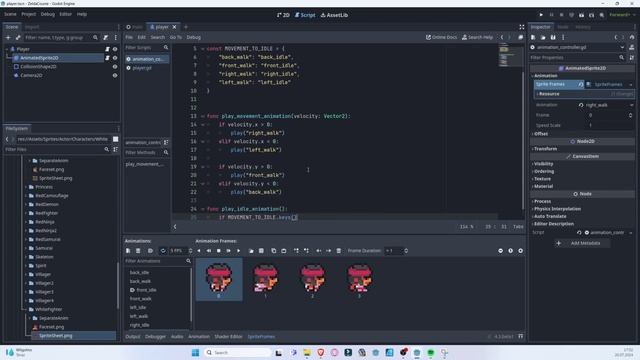
Task: Expand the Visibility section in Inspector
Action: (x=544, y=164)
